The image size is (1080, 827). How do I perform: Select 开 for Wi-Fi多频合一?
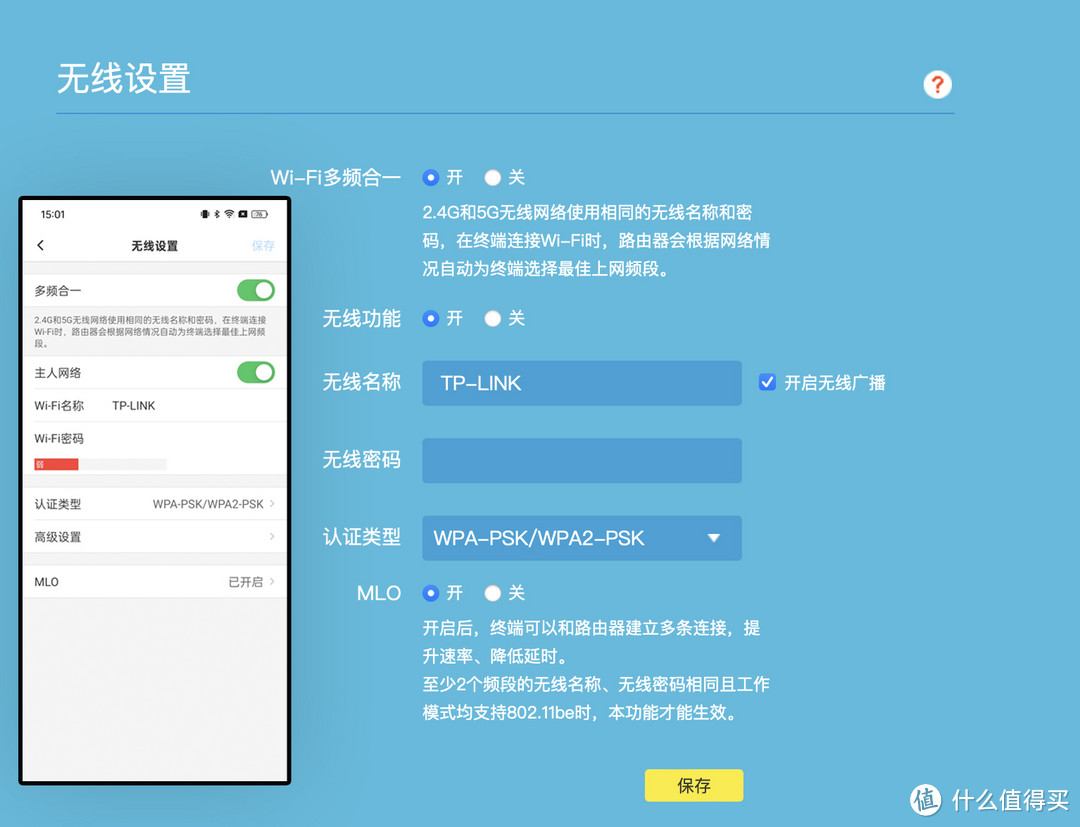430,178
